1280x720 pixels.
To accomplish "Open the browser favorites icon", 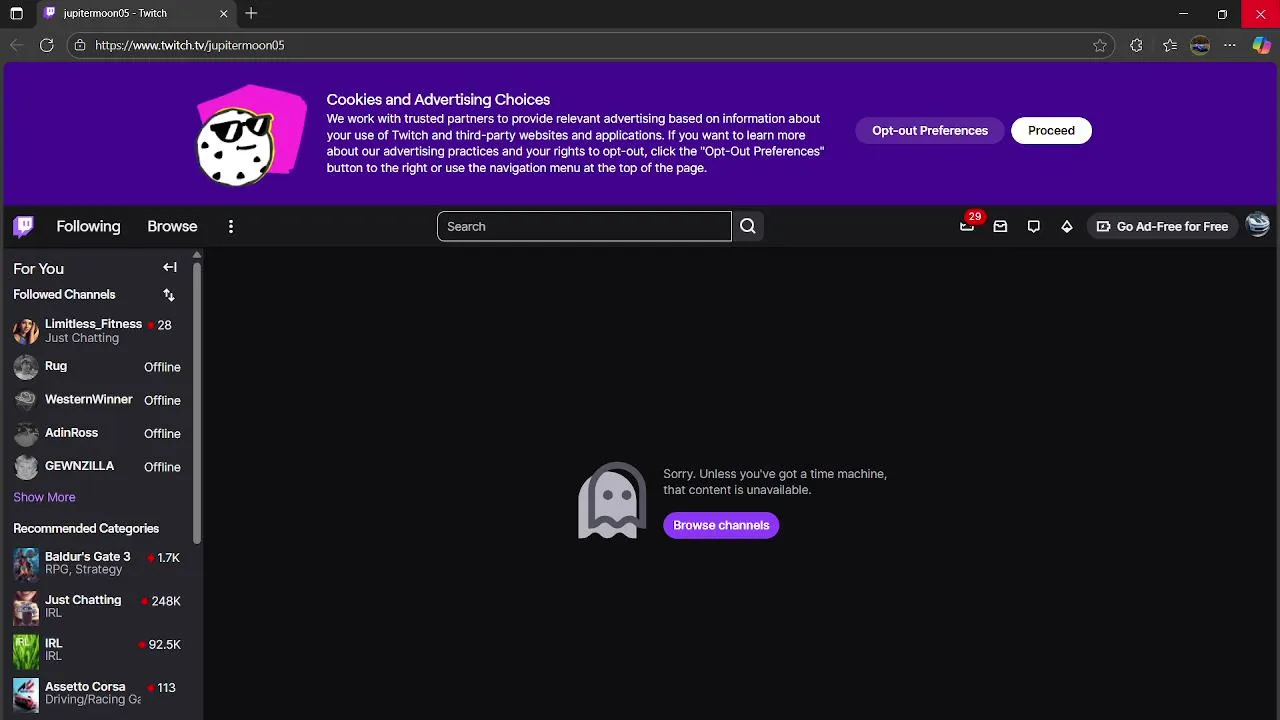I will tap(1170, 45).
